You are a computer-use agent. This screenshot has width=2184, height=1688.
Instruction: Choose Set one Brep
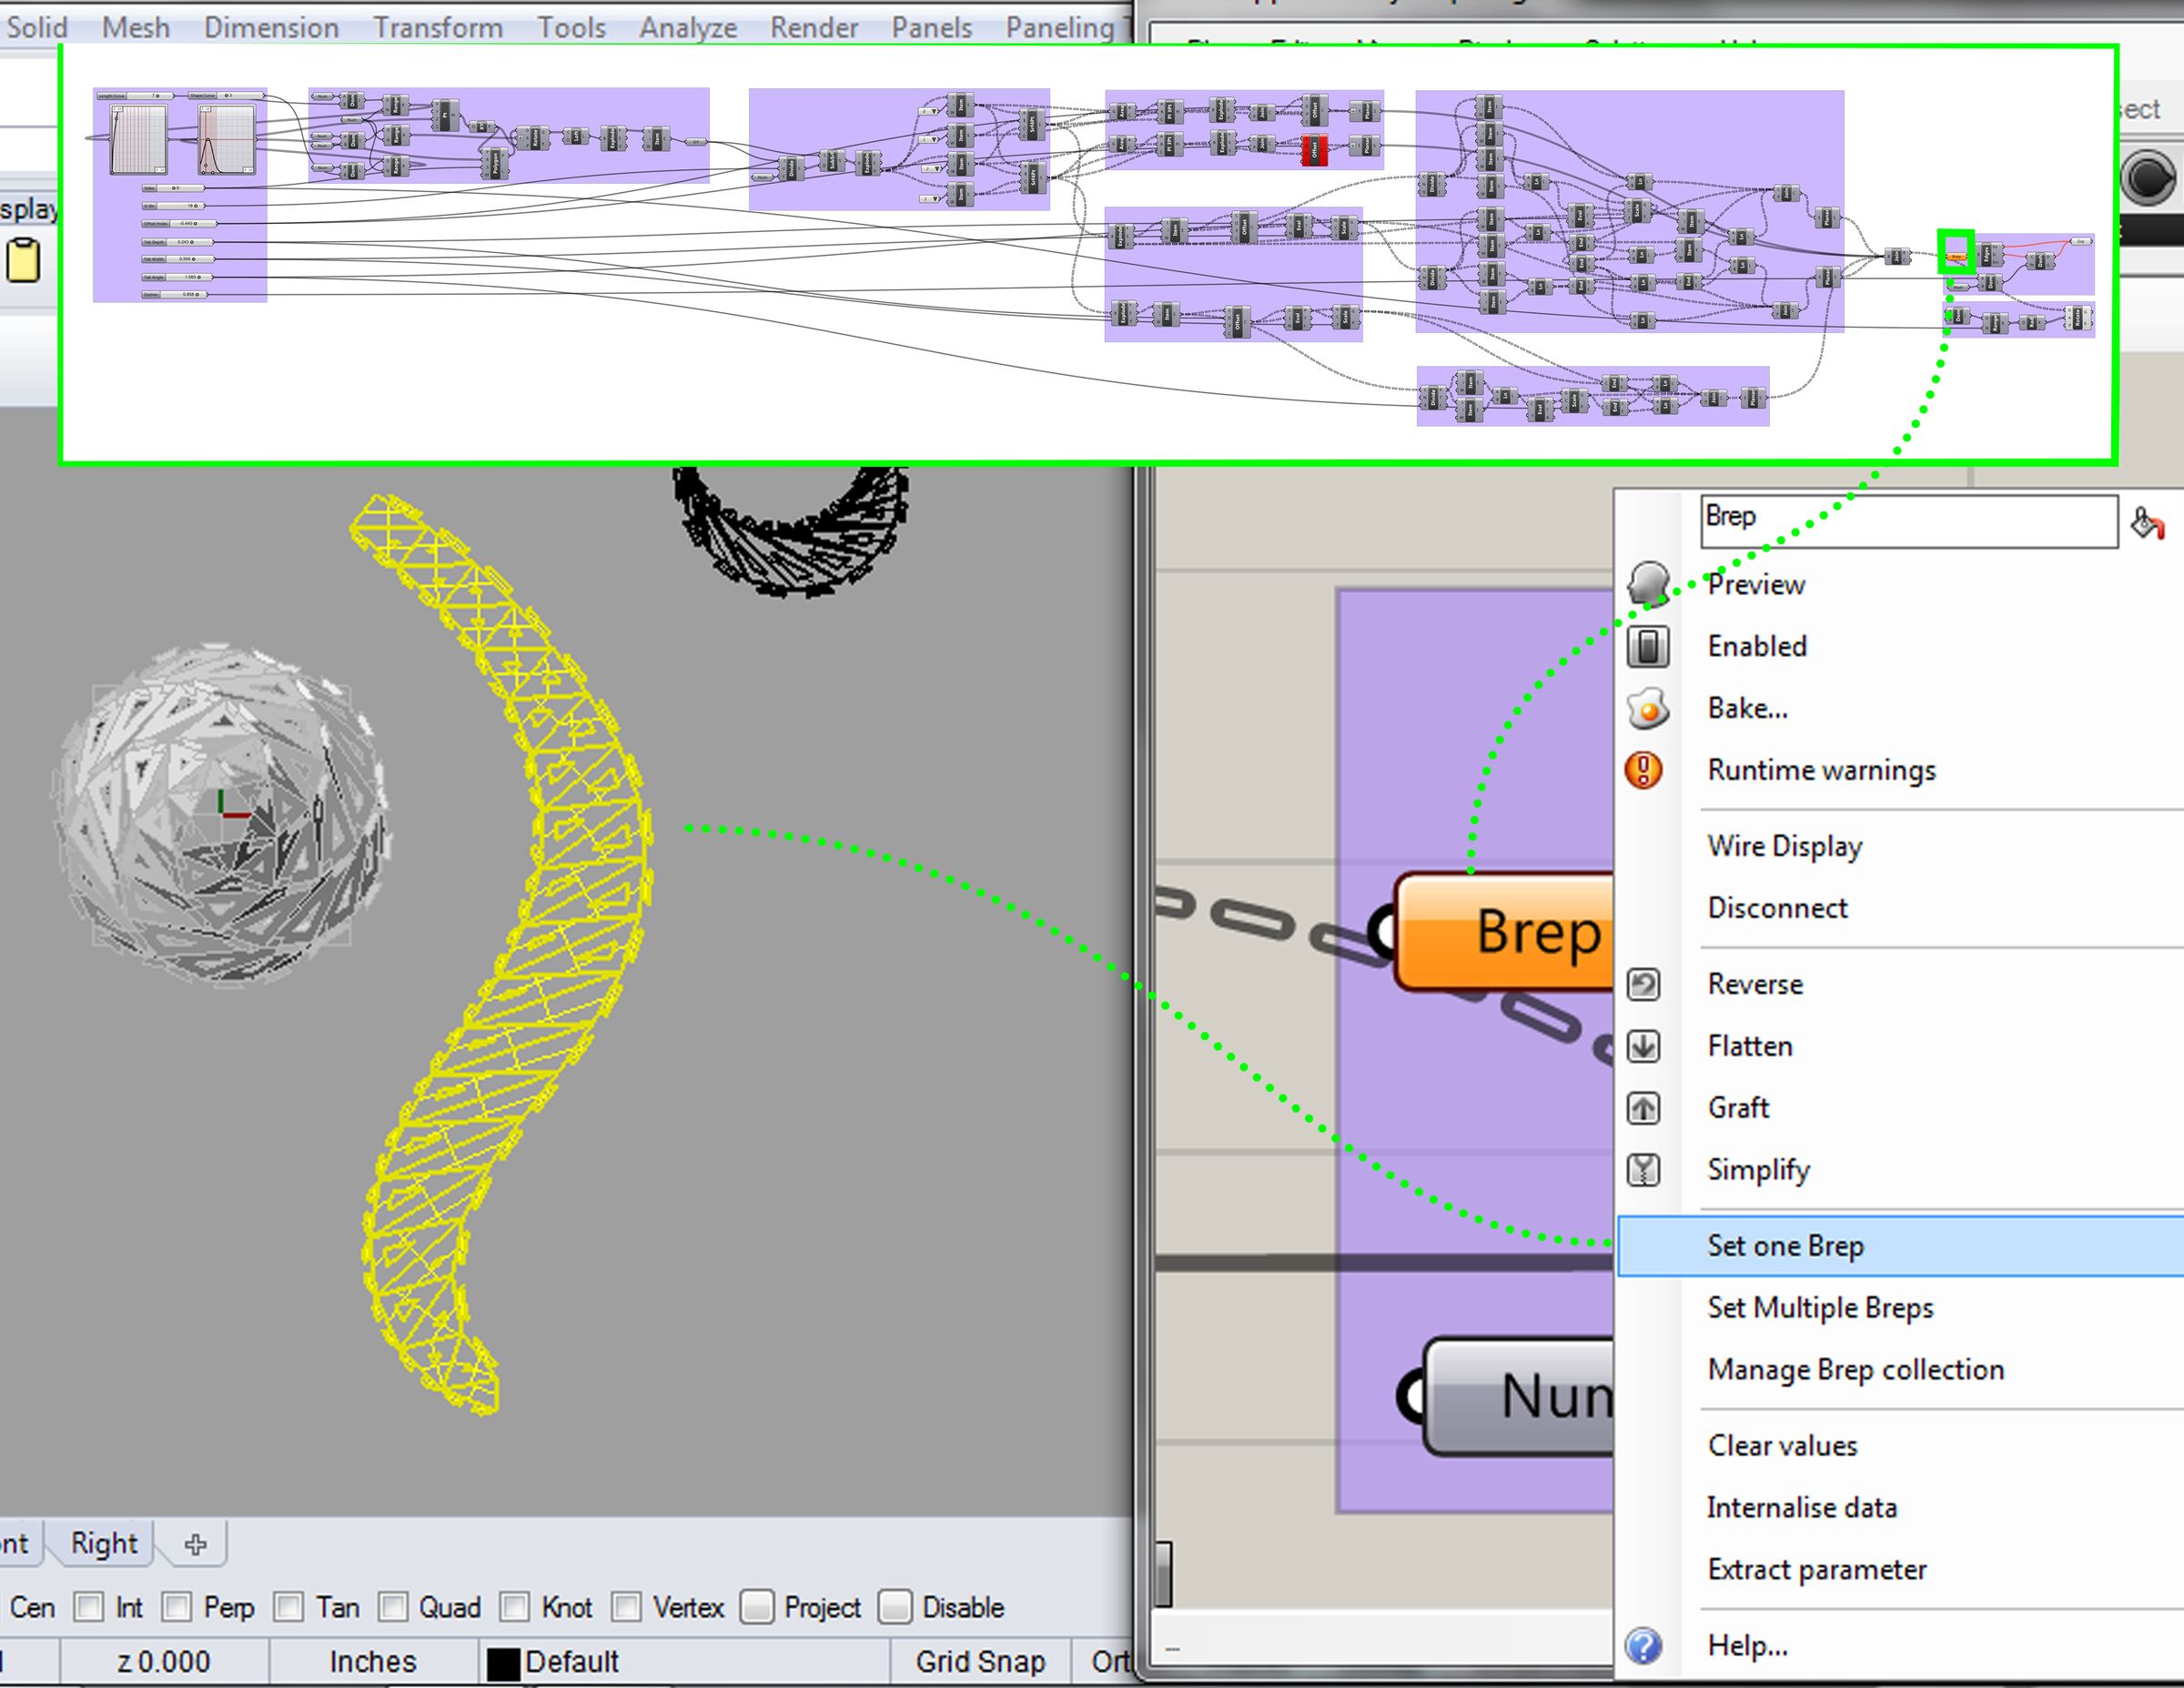(1785, 1246)
